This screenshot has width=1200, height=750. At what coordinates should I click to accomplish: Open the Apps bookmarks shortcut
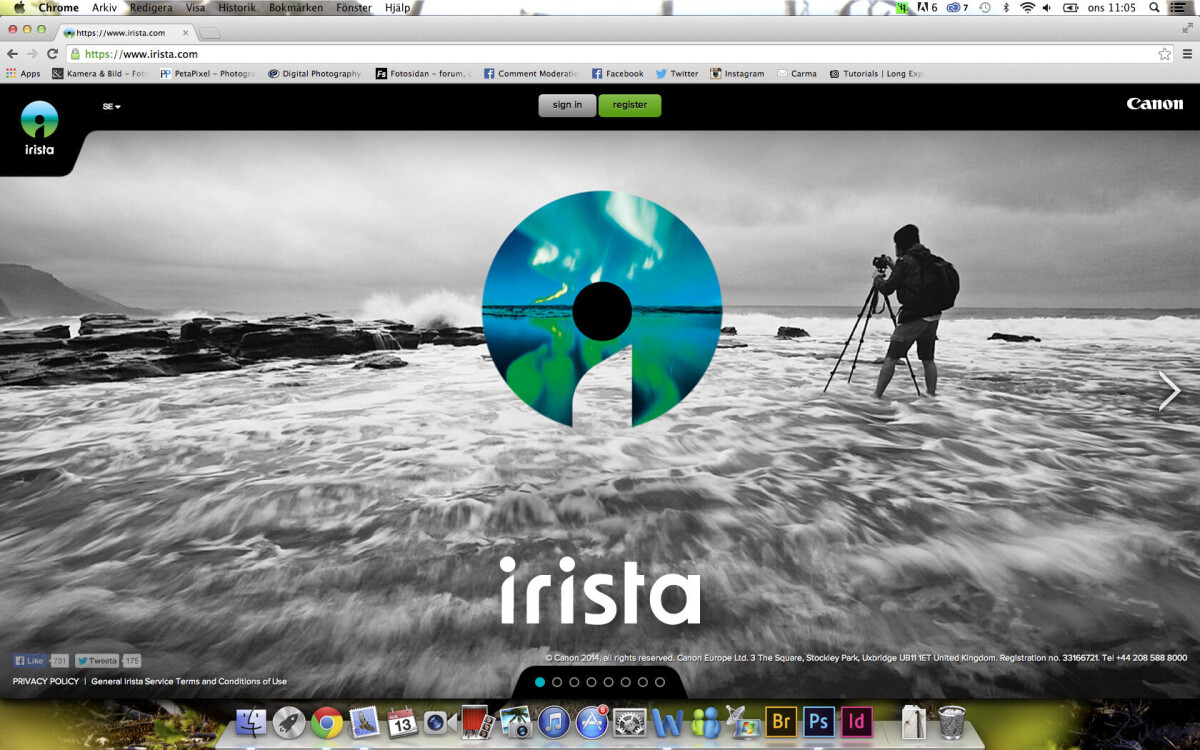click(23, 74)
